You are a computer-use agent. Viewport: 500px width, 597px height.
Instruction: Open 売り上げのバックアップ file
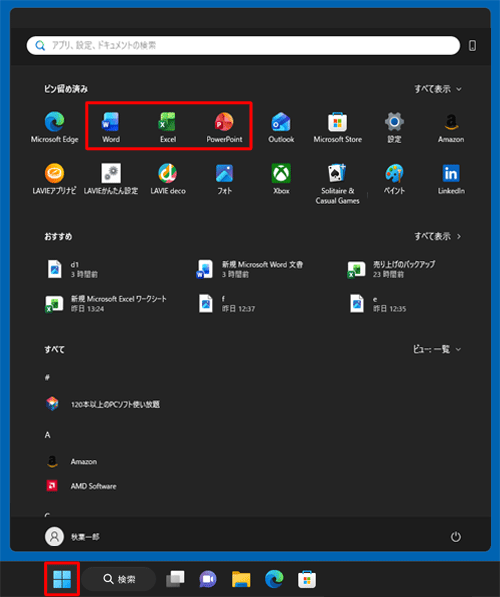(392, 269)
